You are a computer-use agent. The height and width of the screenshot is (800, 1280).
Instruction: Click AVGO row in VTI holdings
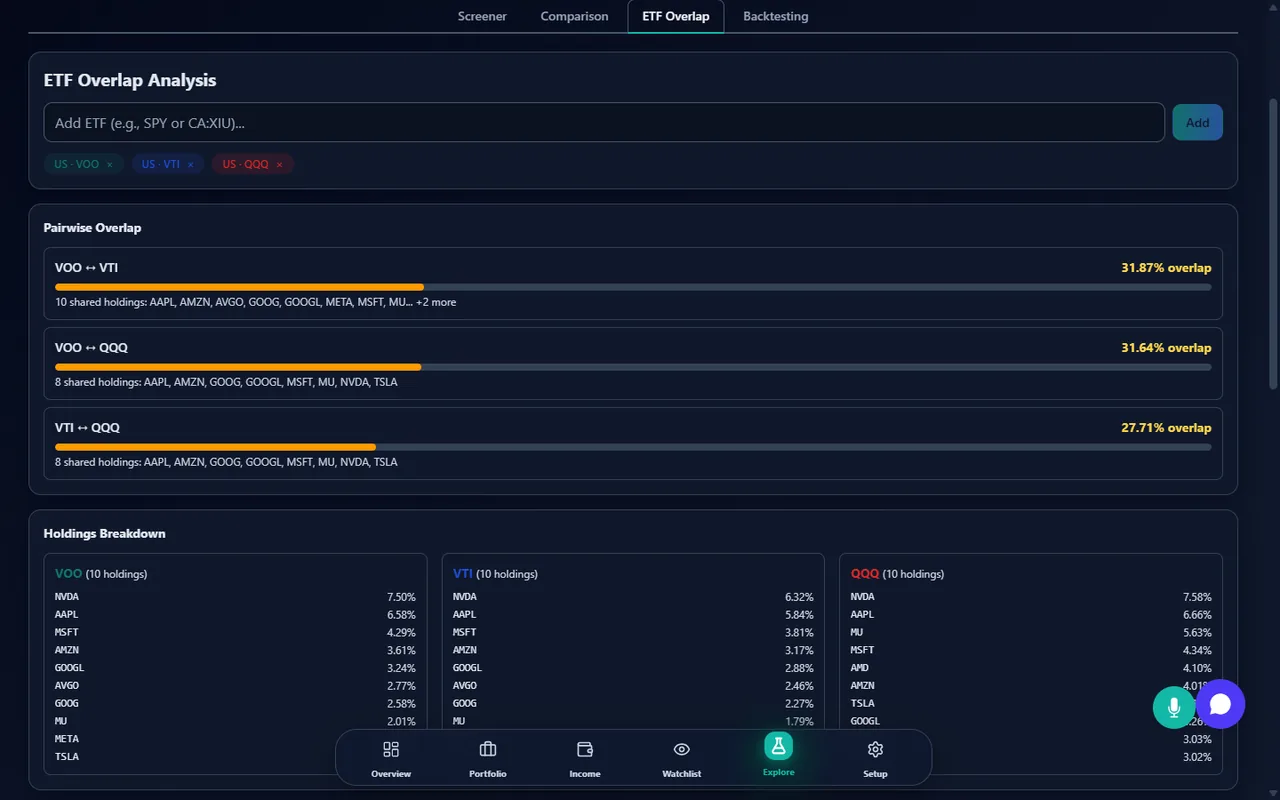point(633,686)
